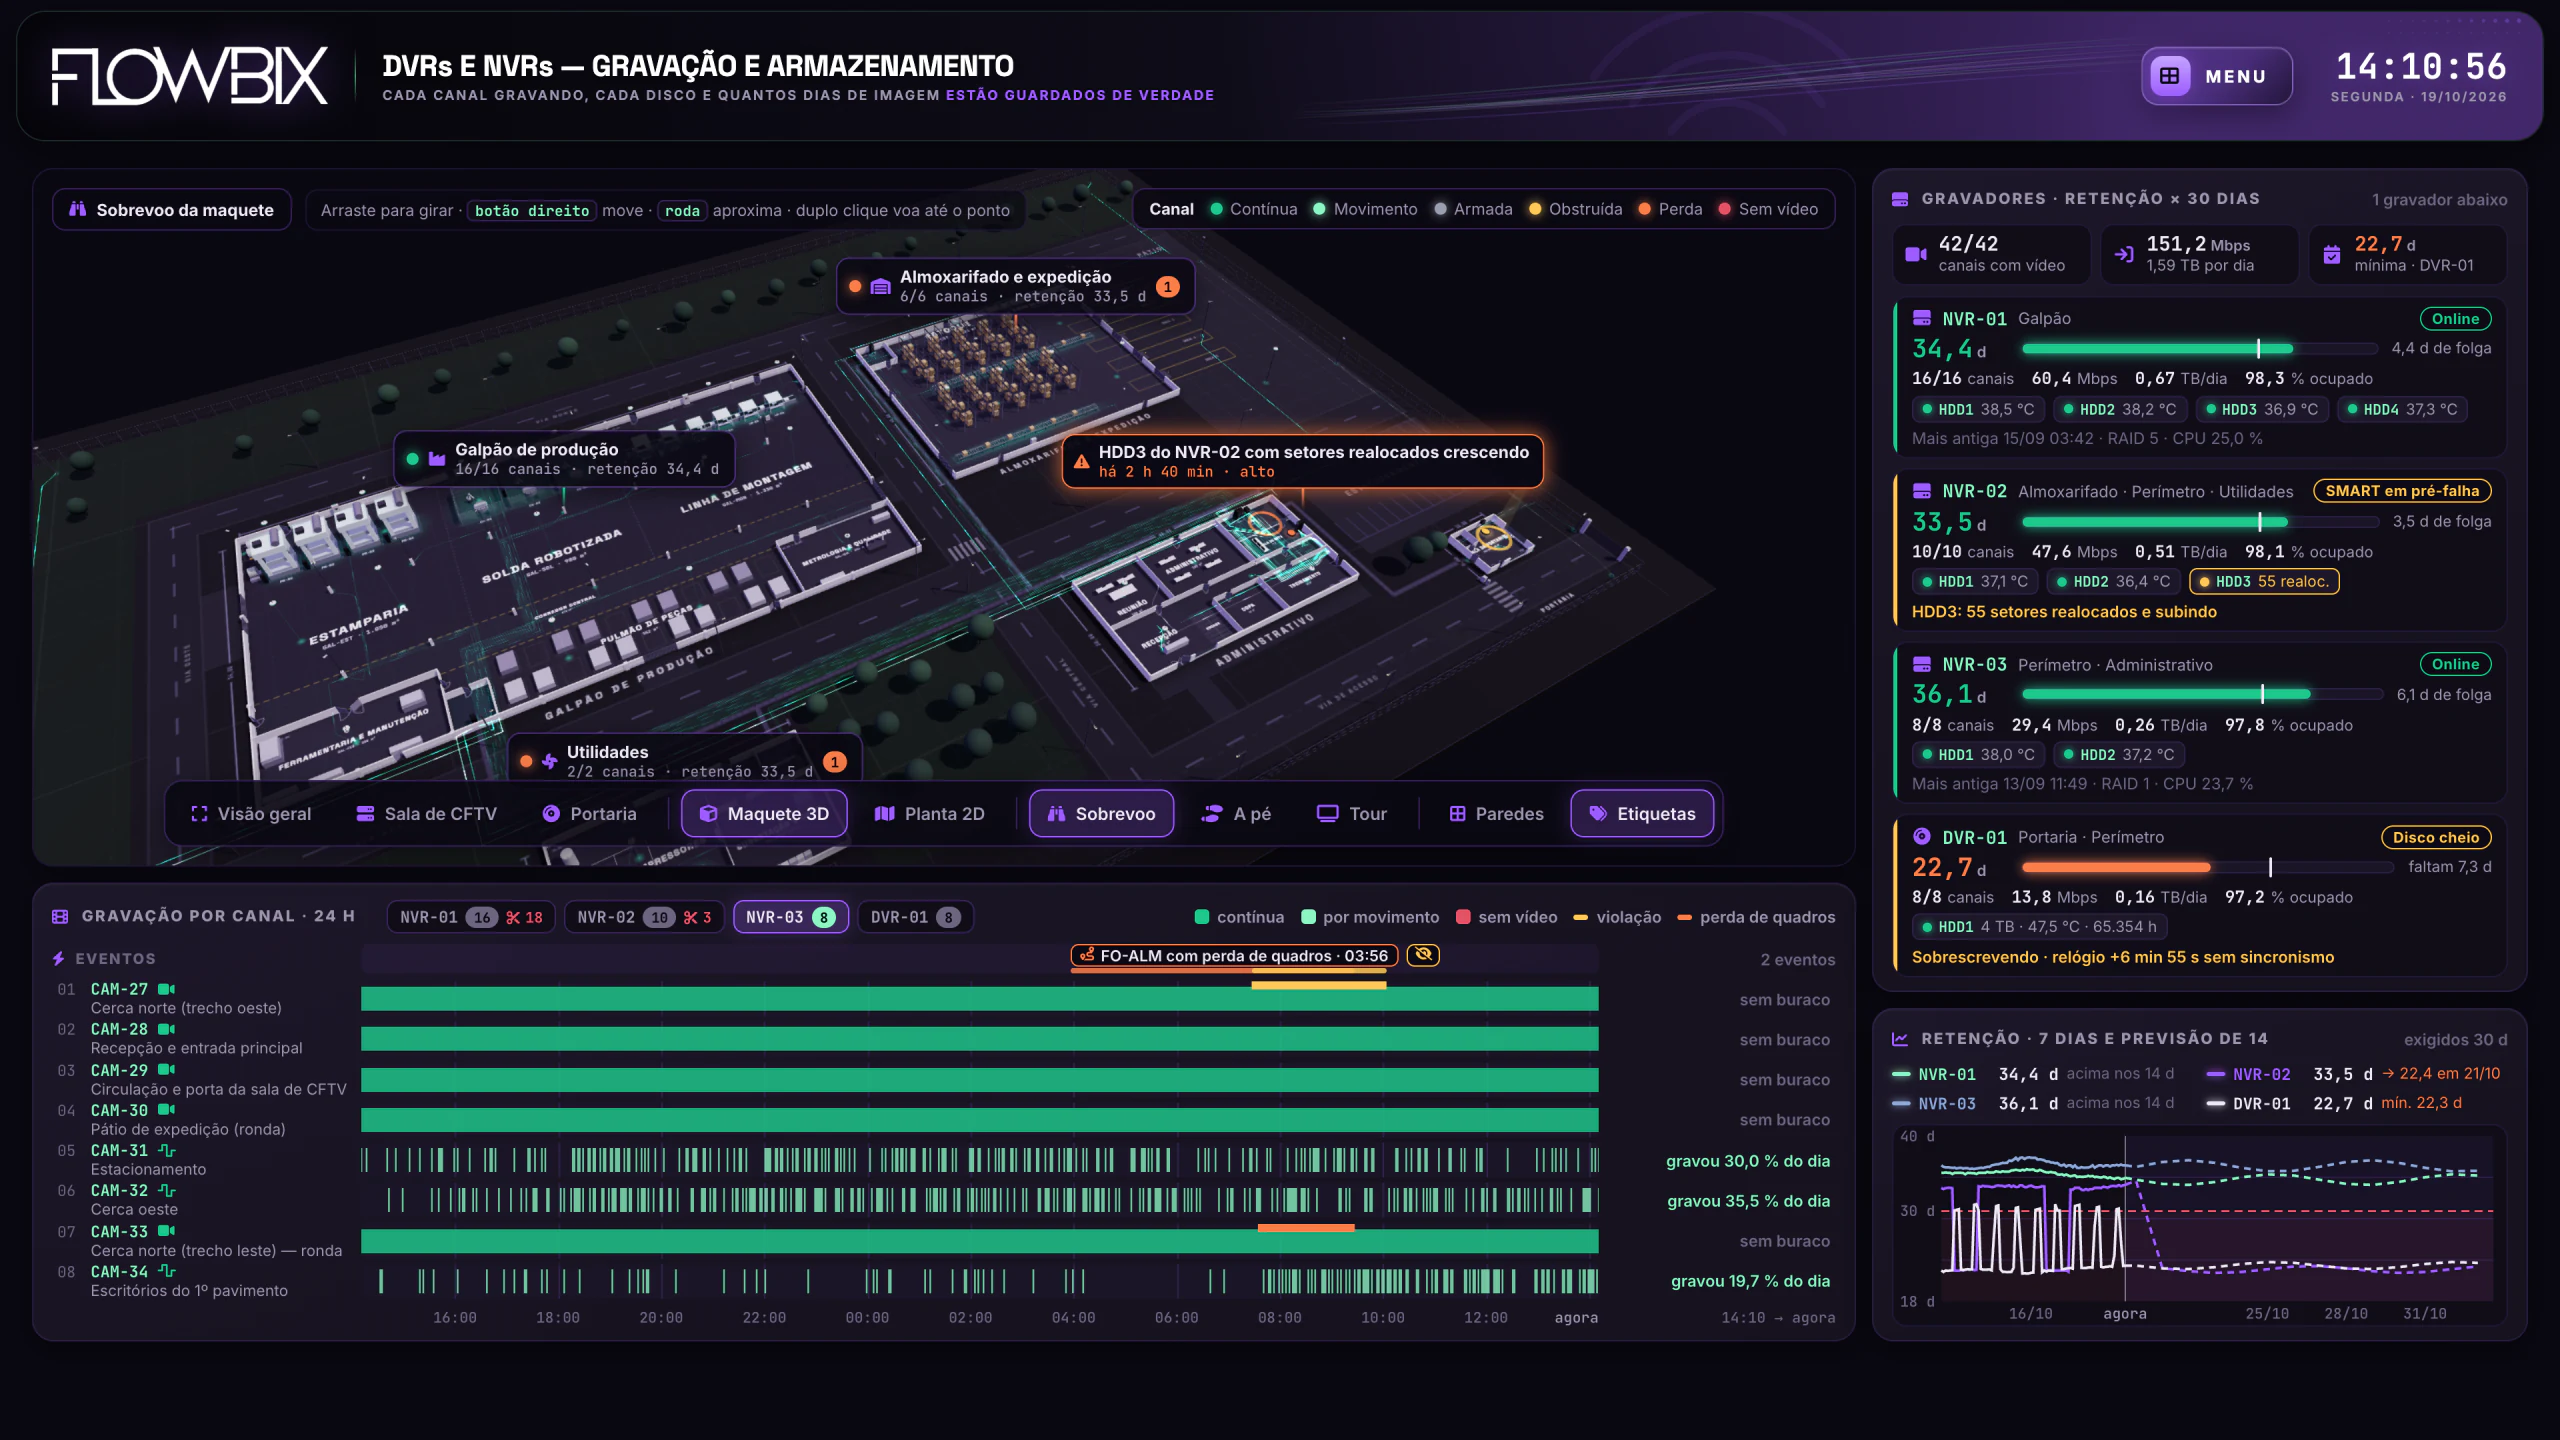Viewport: 2560px width, 1440px height.
Task: Switch to Visão geral view
Action: [251, 814]
